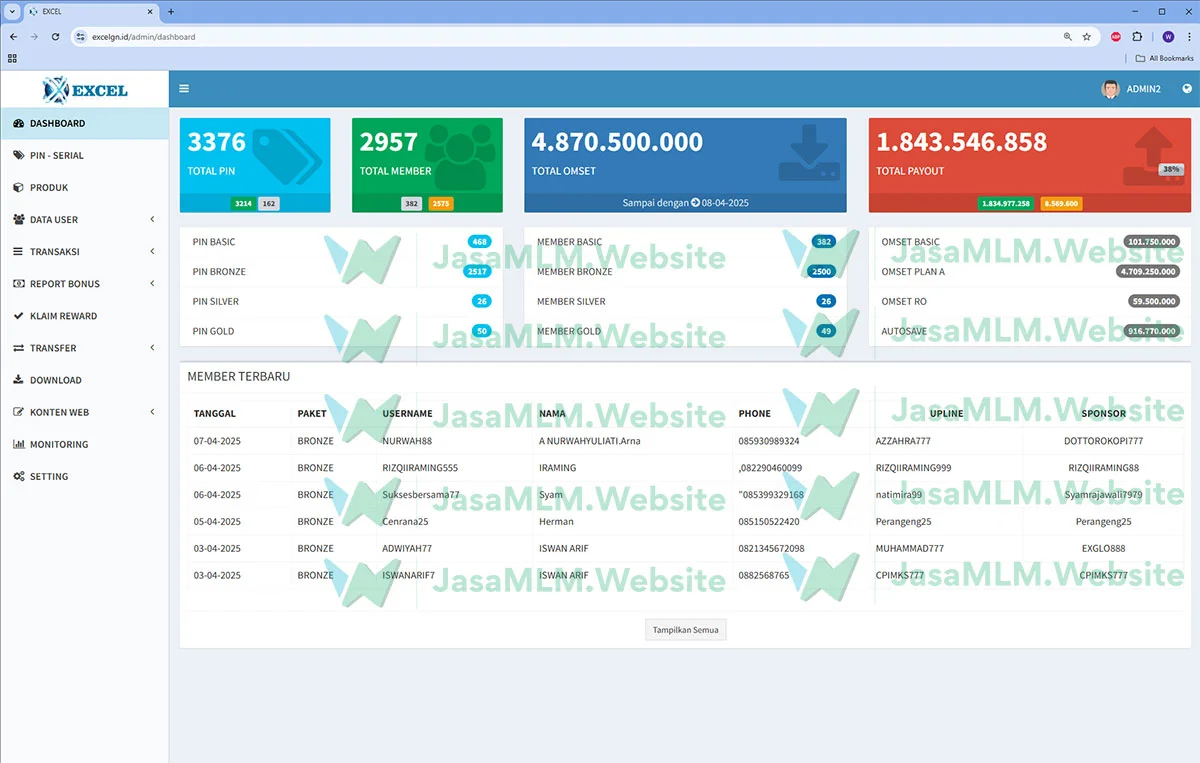The width and height of the screenshot is (1200, 763).
Task: Click OMSET PLAN A value 4.709.250.000
Action: click(1148, 272)
